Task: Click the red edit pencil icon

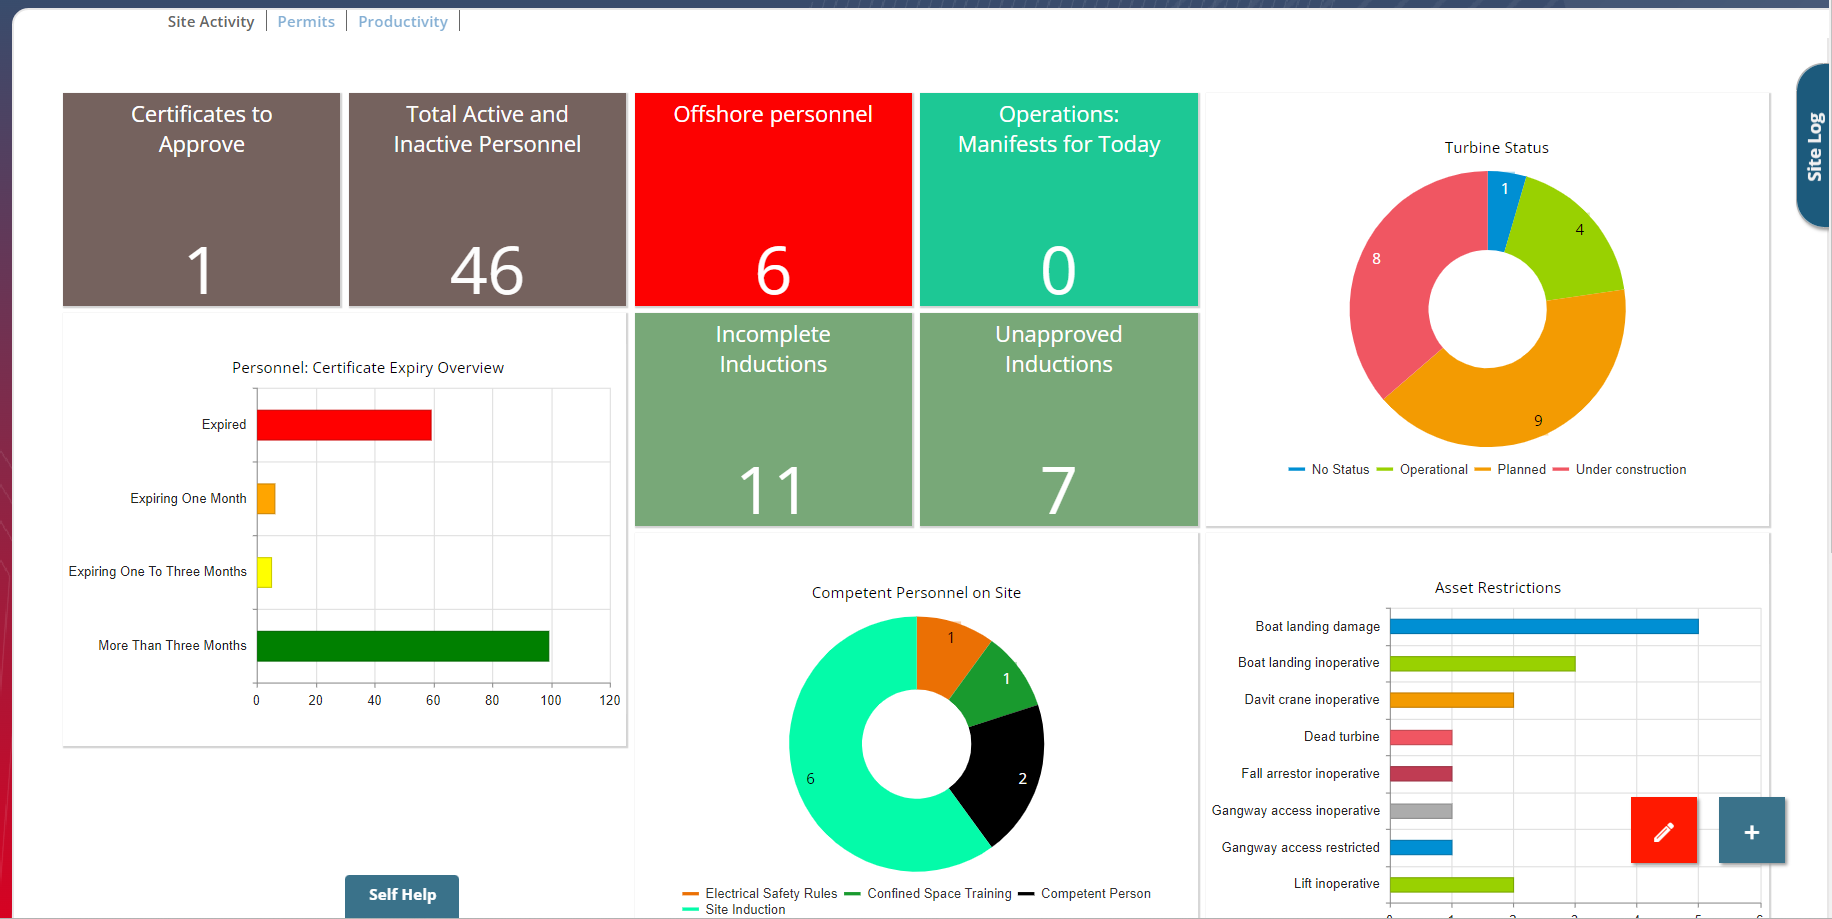Action: point(1663,830)
